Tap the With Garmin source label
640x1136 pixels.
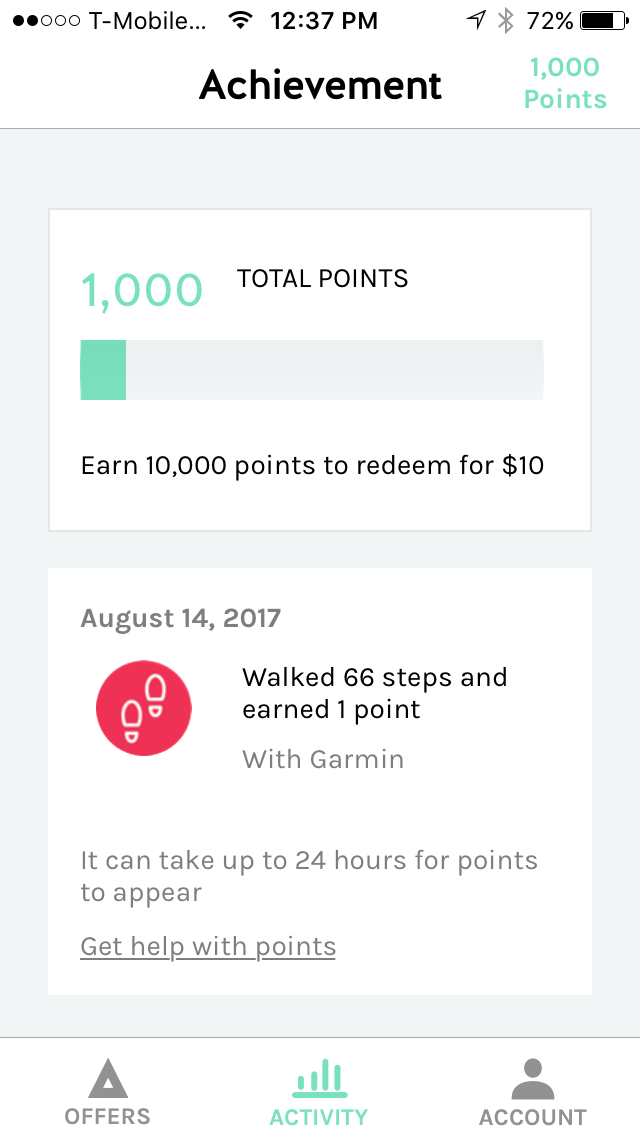[x=323, y=759]
